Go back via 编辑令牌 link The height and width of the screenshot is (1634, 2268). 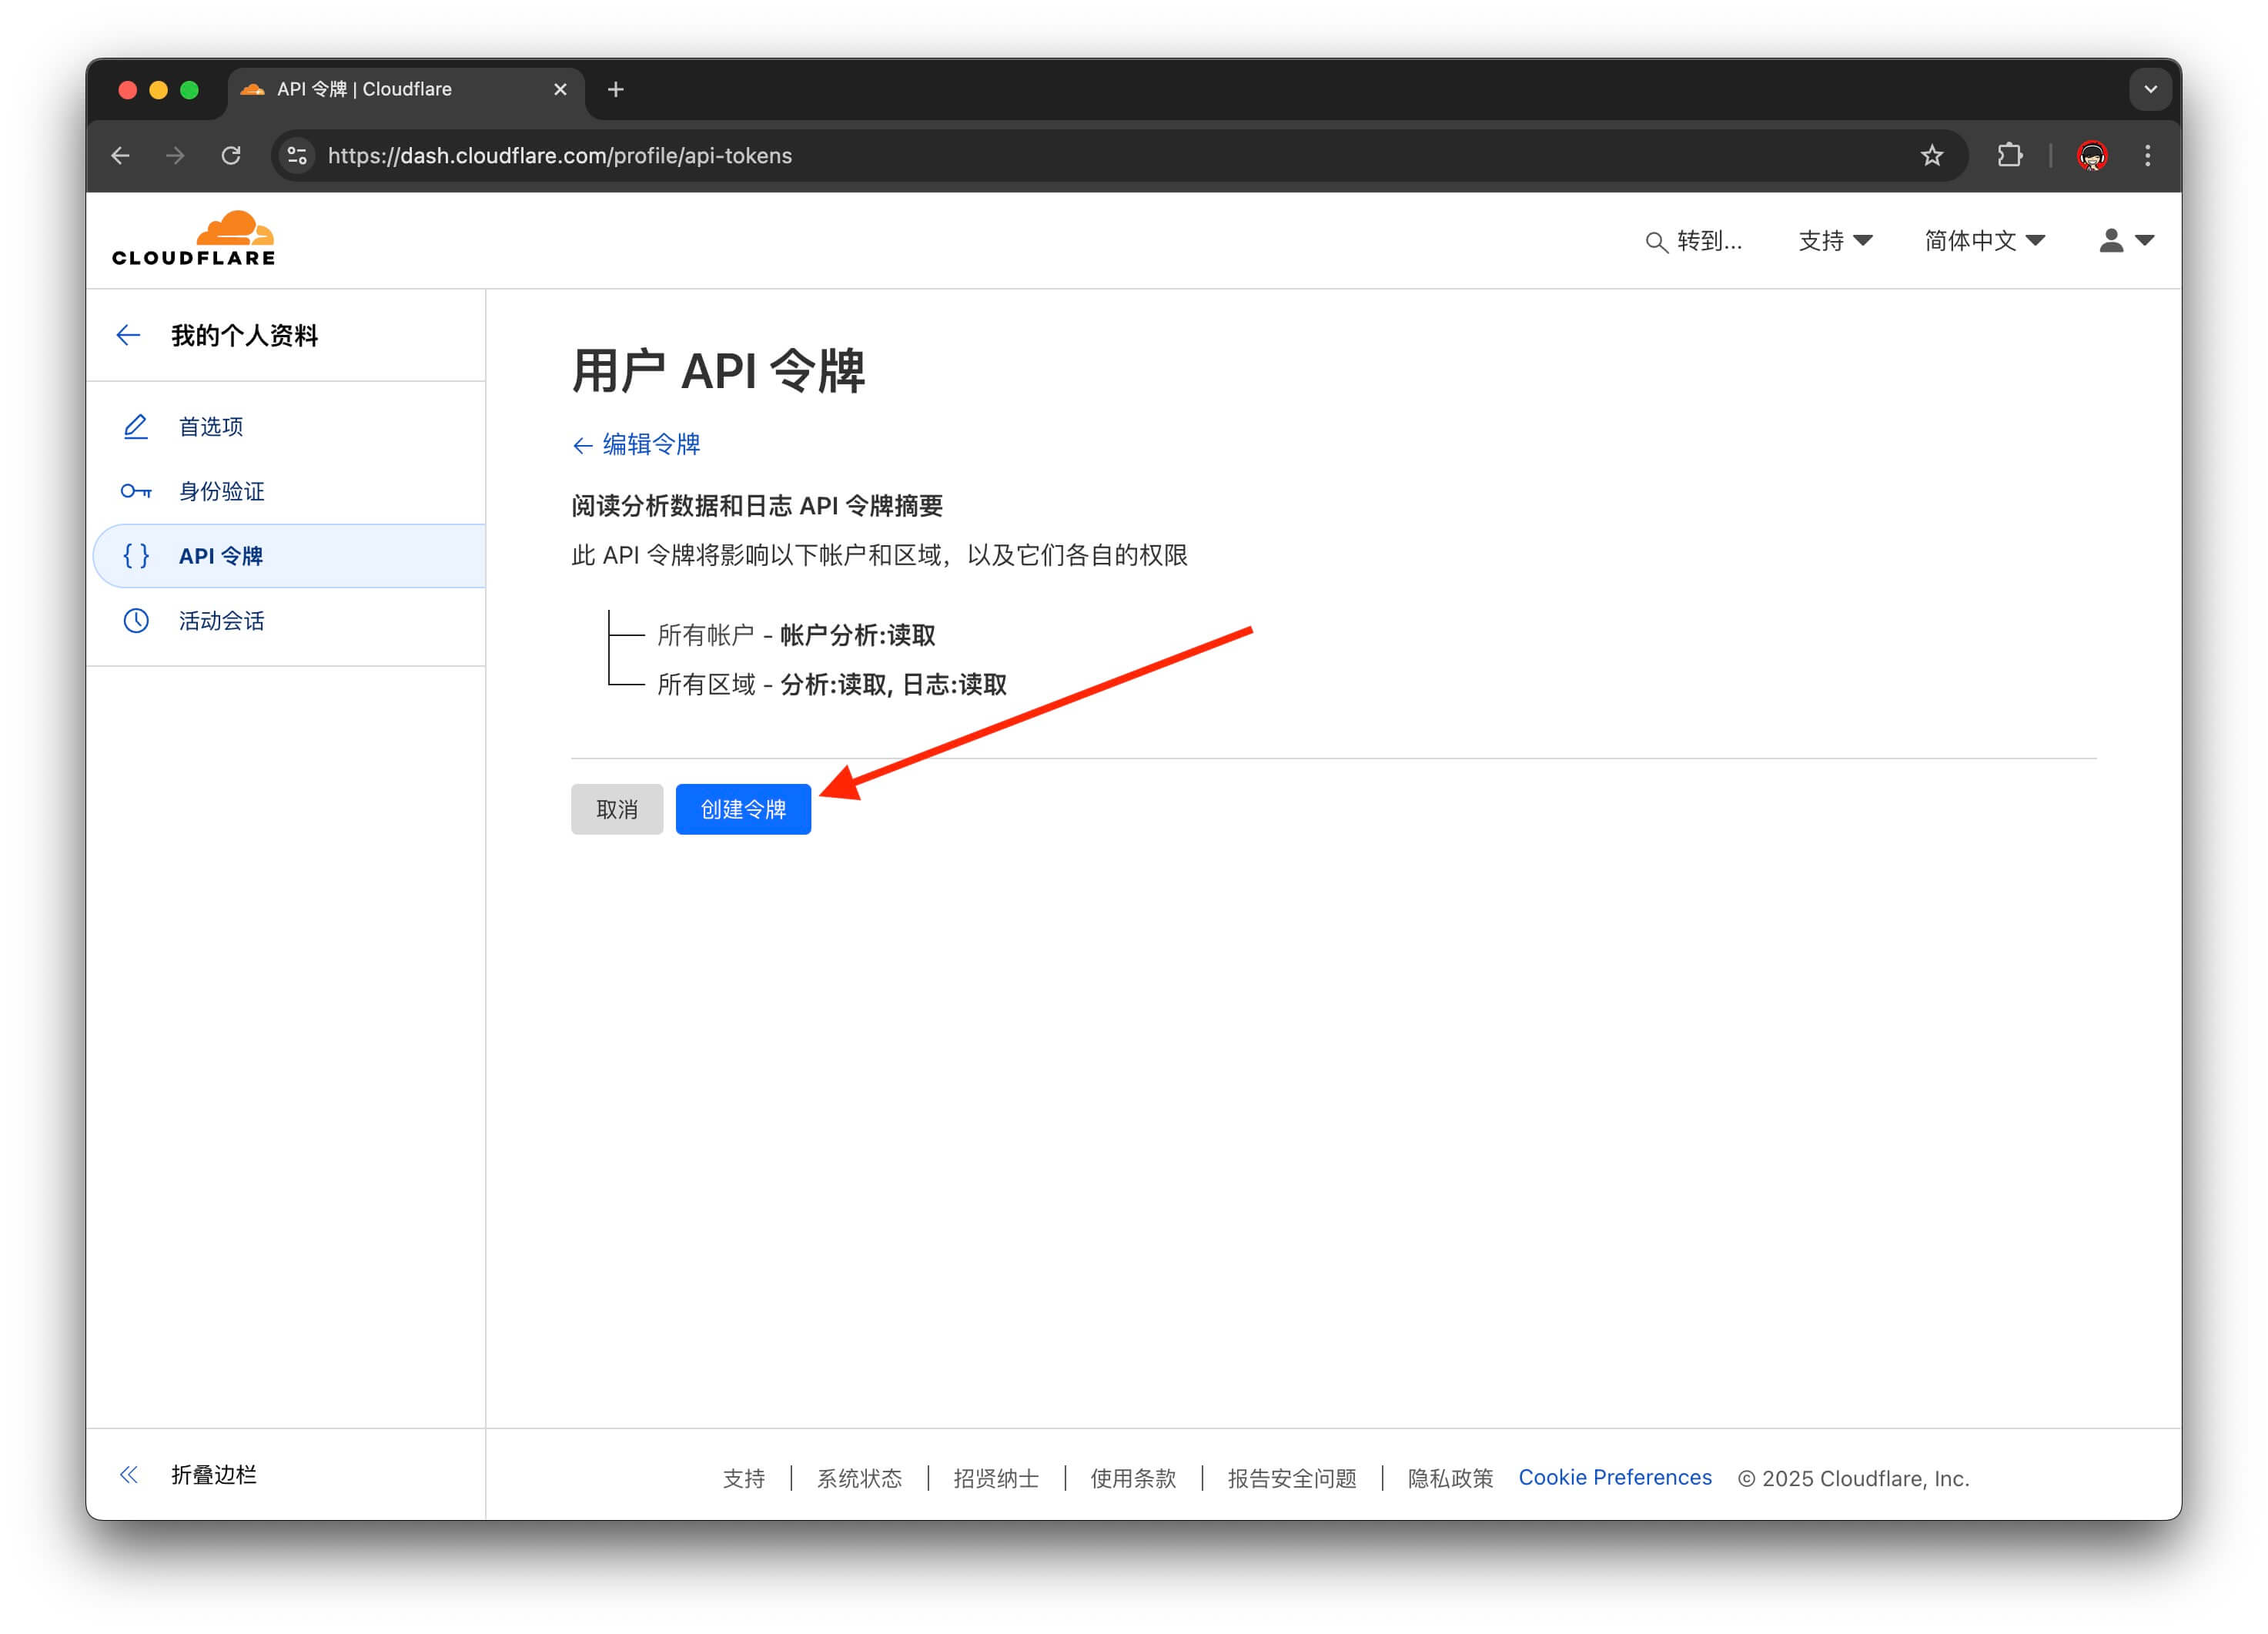point(636,445)
